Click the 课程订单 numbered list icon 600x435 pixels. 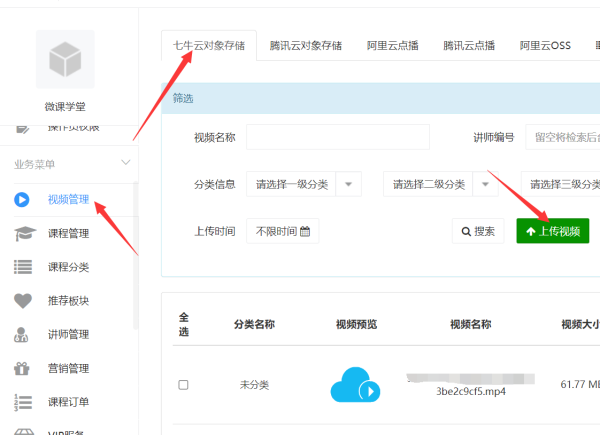(23, 402)
